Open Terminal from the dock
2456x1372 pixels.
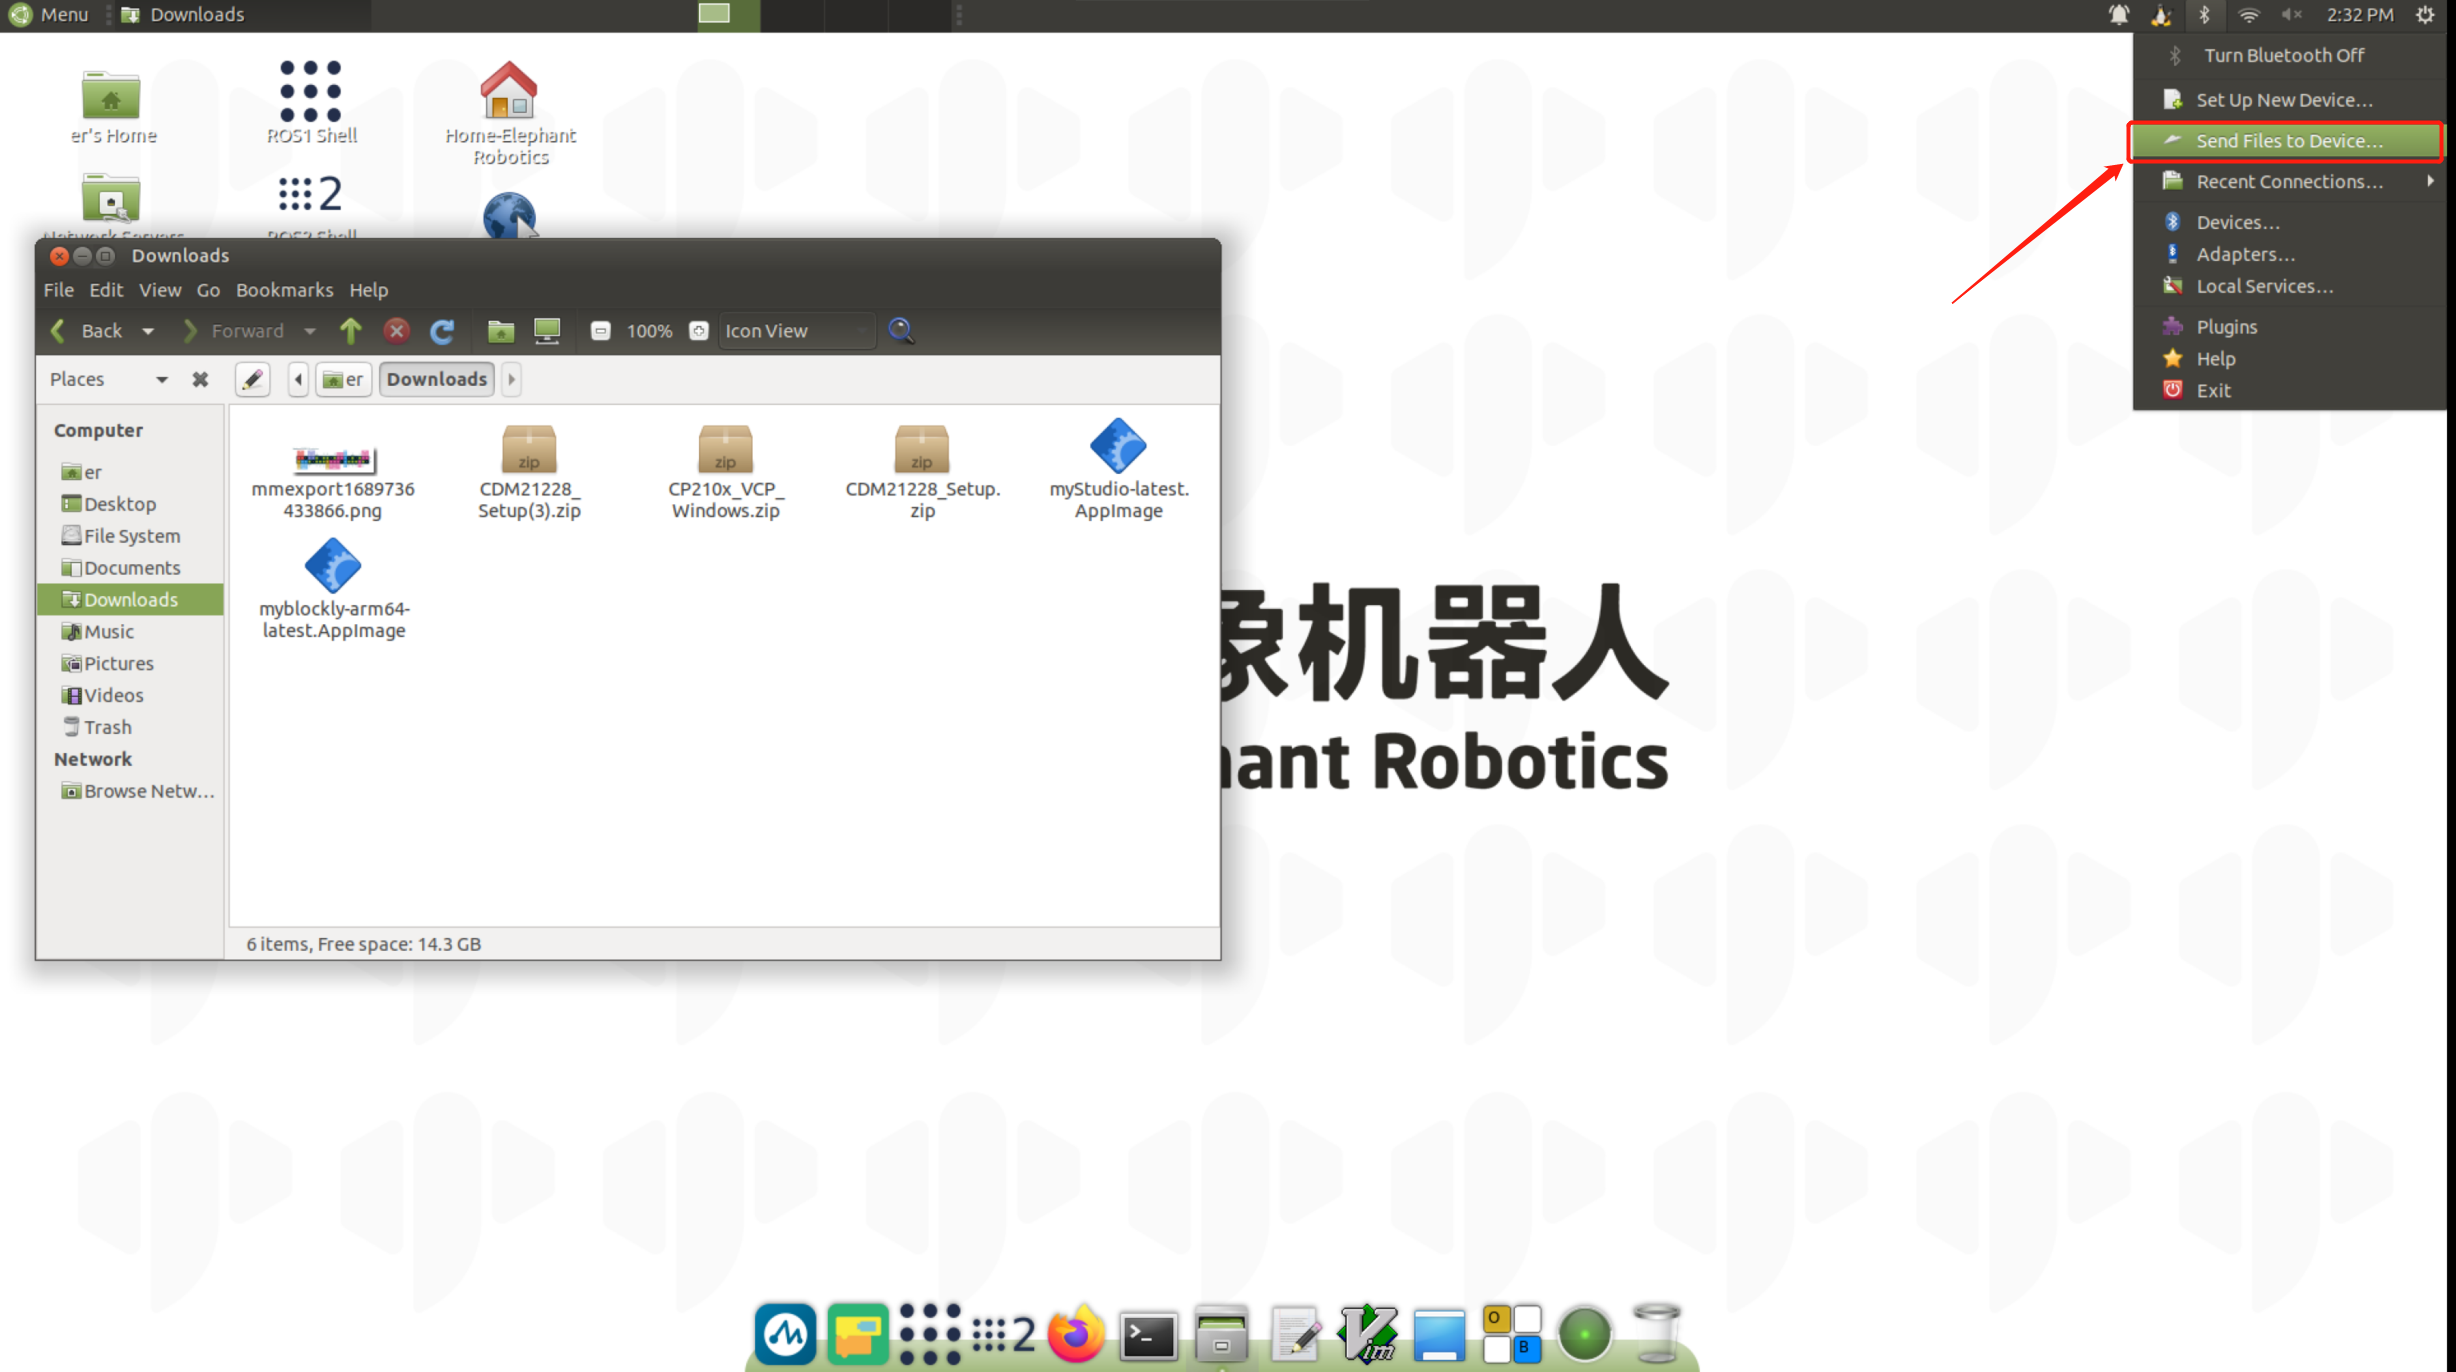(x=1148, y=1335)
